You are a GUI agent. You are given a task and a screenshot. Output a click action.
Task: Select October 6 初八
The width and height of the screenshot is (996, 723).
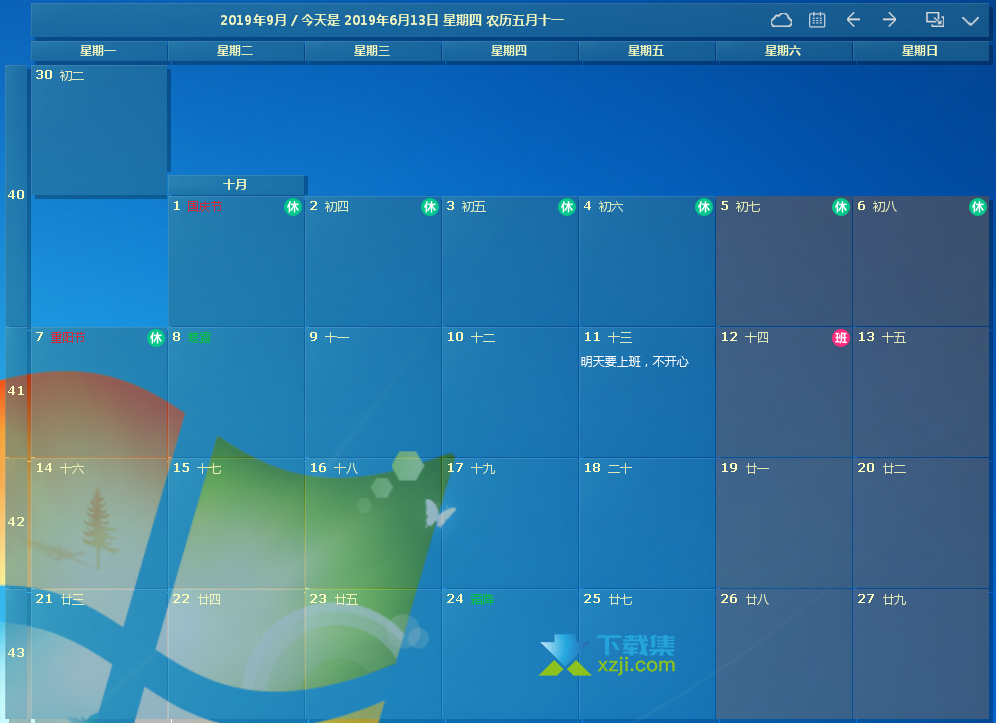click(x=921, y=261)
